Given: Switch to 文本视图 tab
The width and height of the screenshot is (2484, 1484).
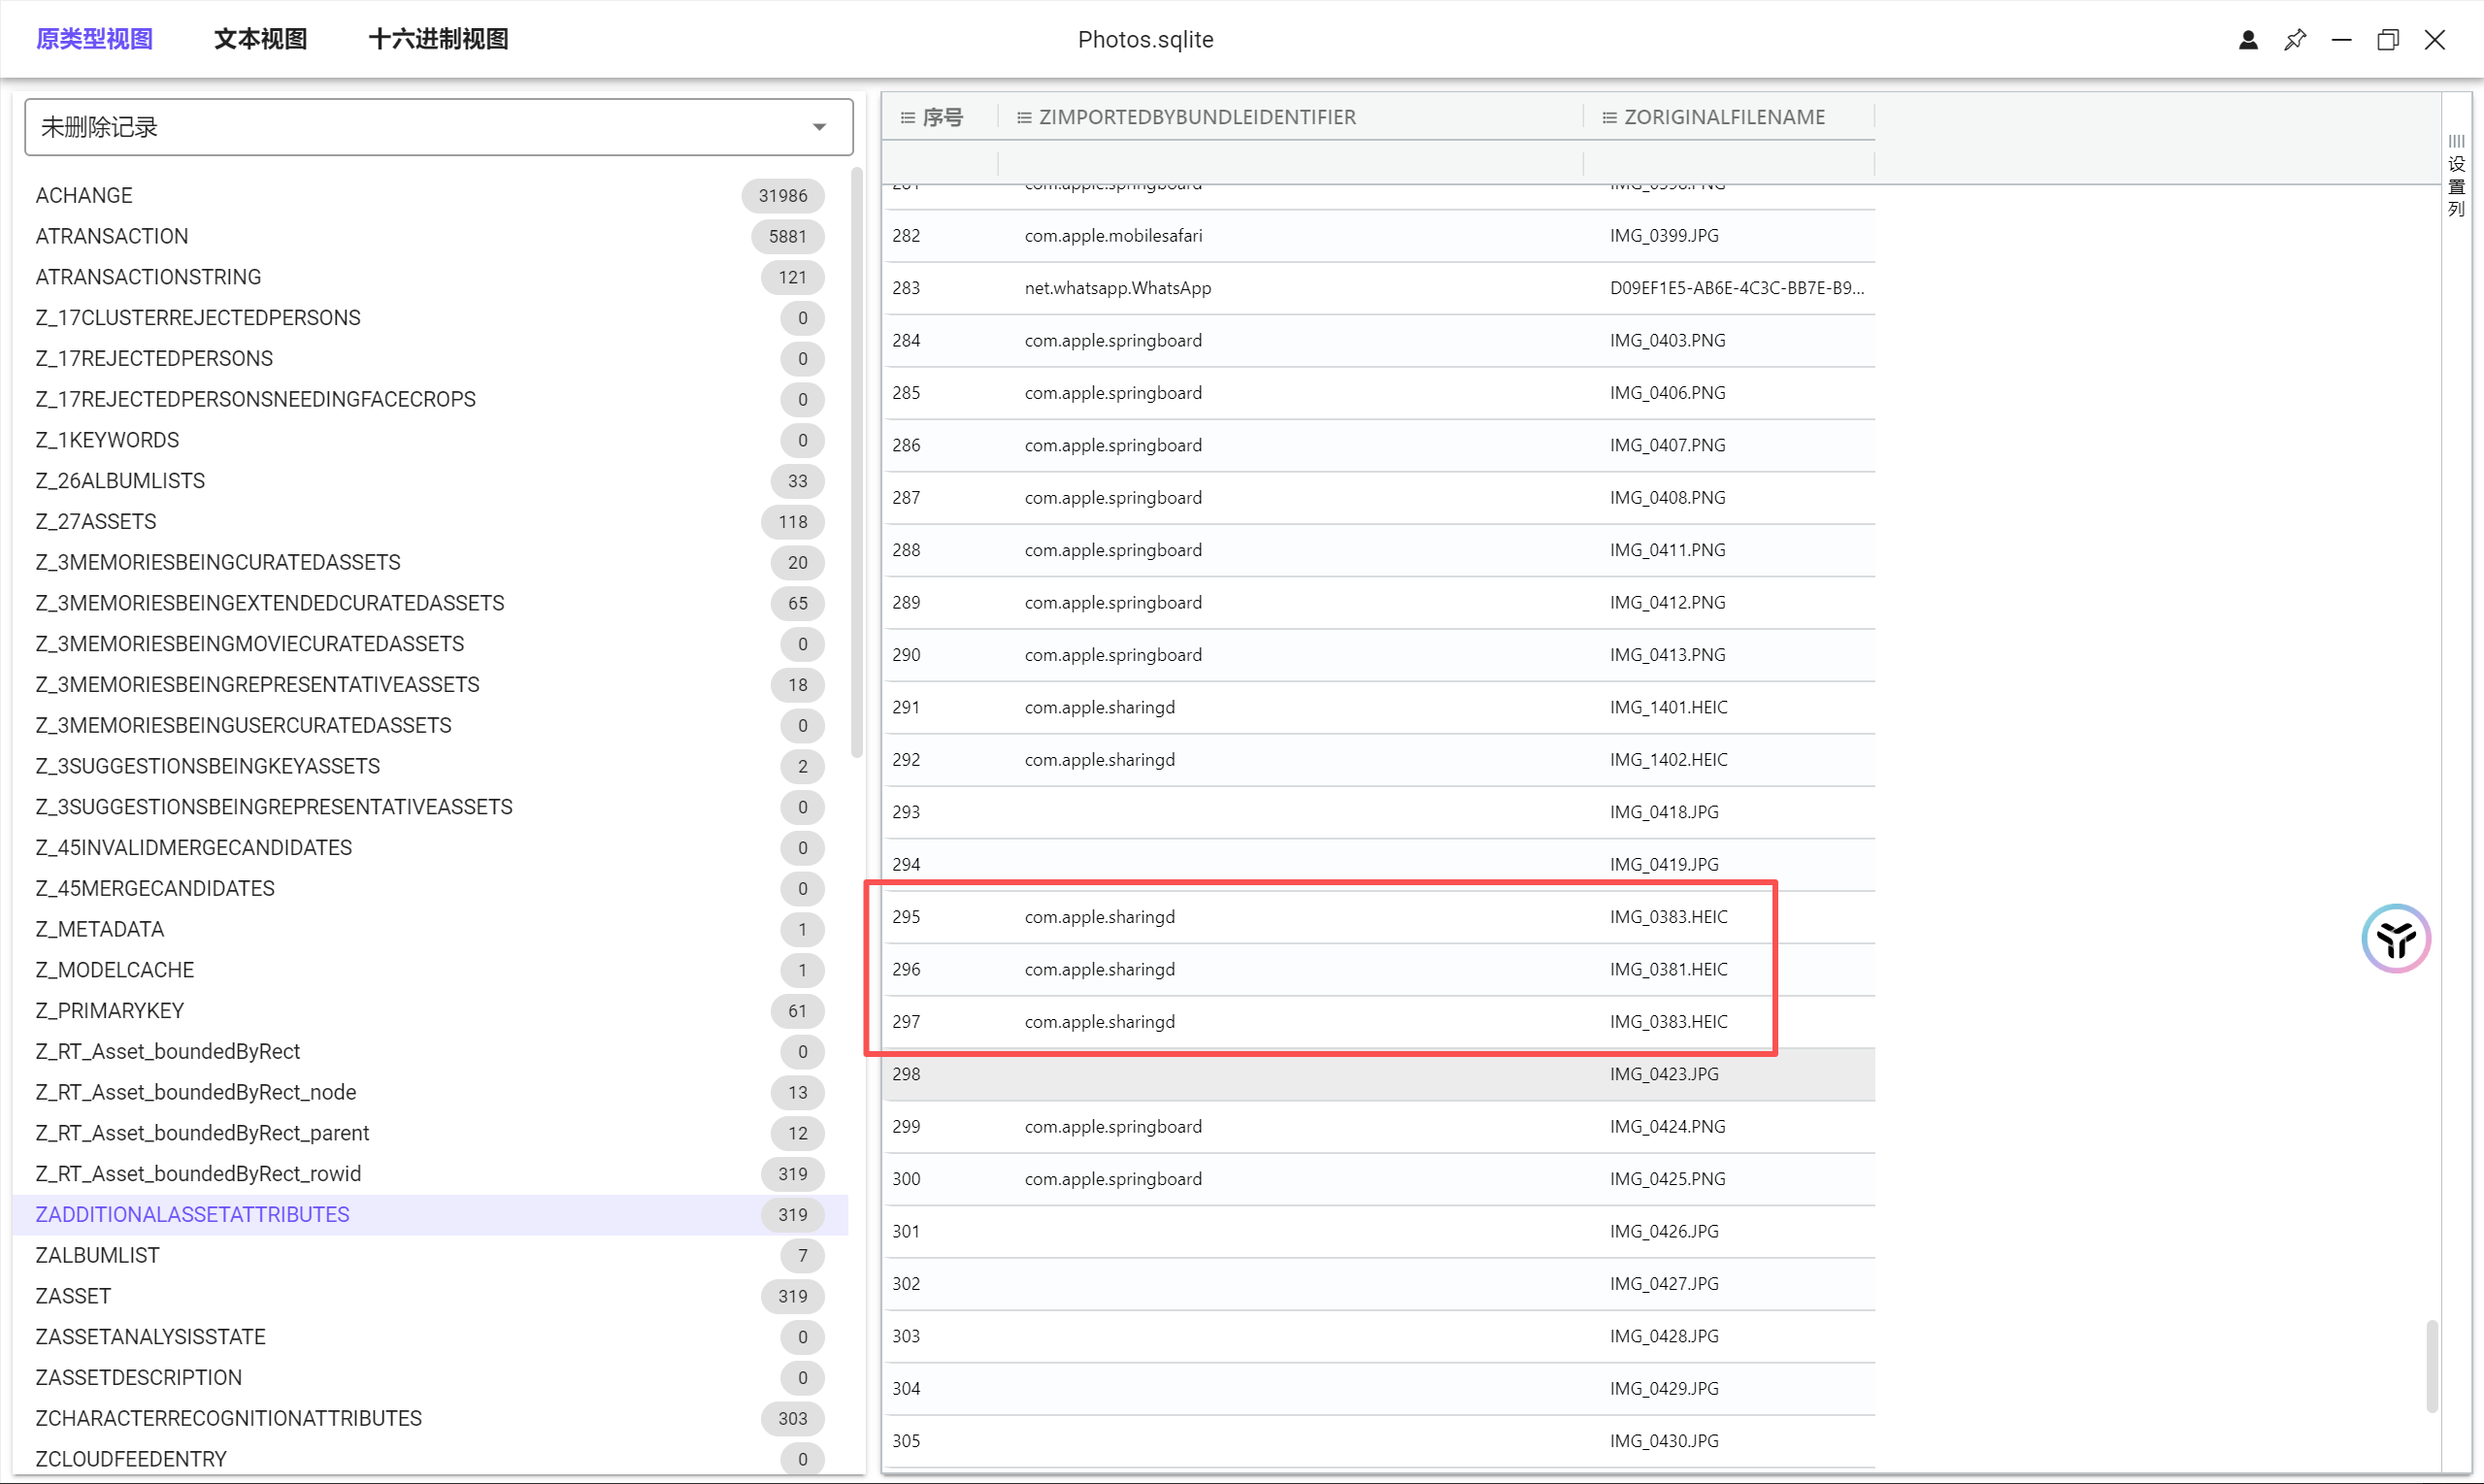Looking at the screenshot, I should pos(260,39).
